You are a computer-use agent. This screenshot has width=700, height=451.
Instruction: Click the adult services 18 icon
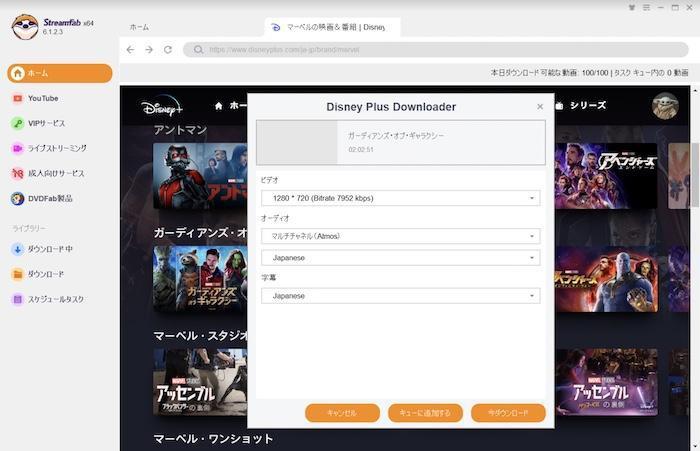click(17, 173)
